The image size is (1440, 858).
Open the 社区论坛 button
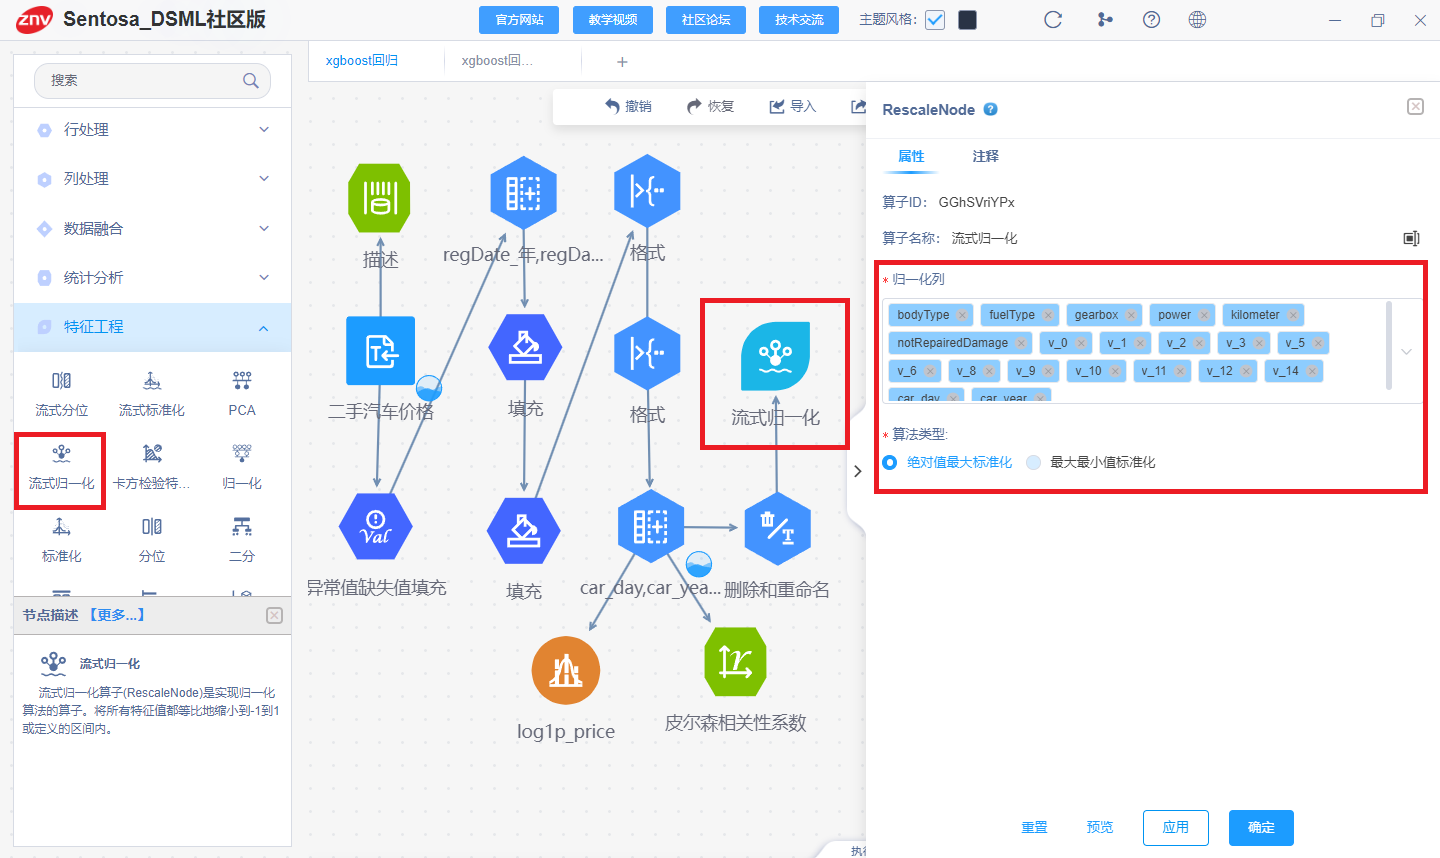pyautogui.click(x=706, y=20)
